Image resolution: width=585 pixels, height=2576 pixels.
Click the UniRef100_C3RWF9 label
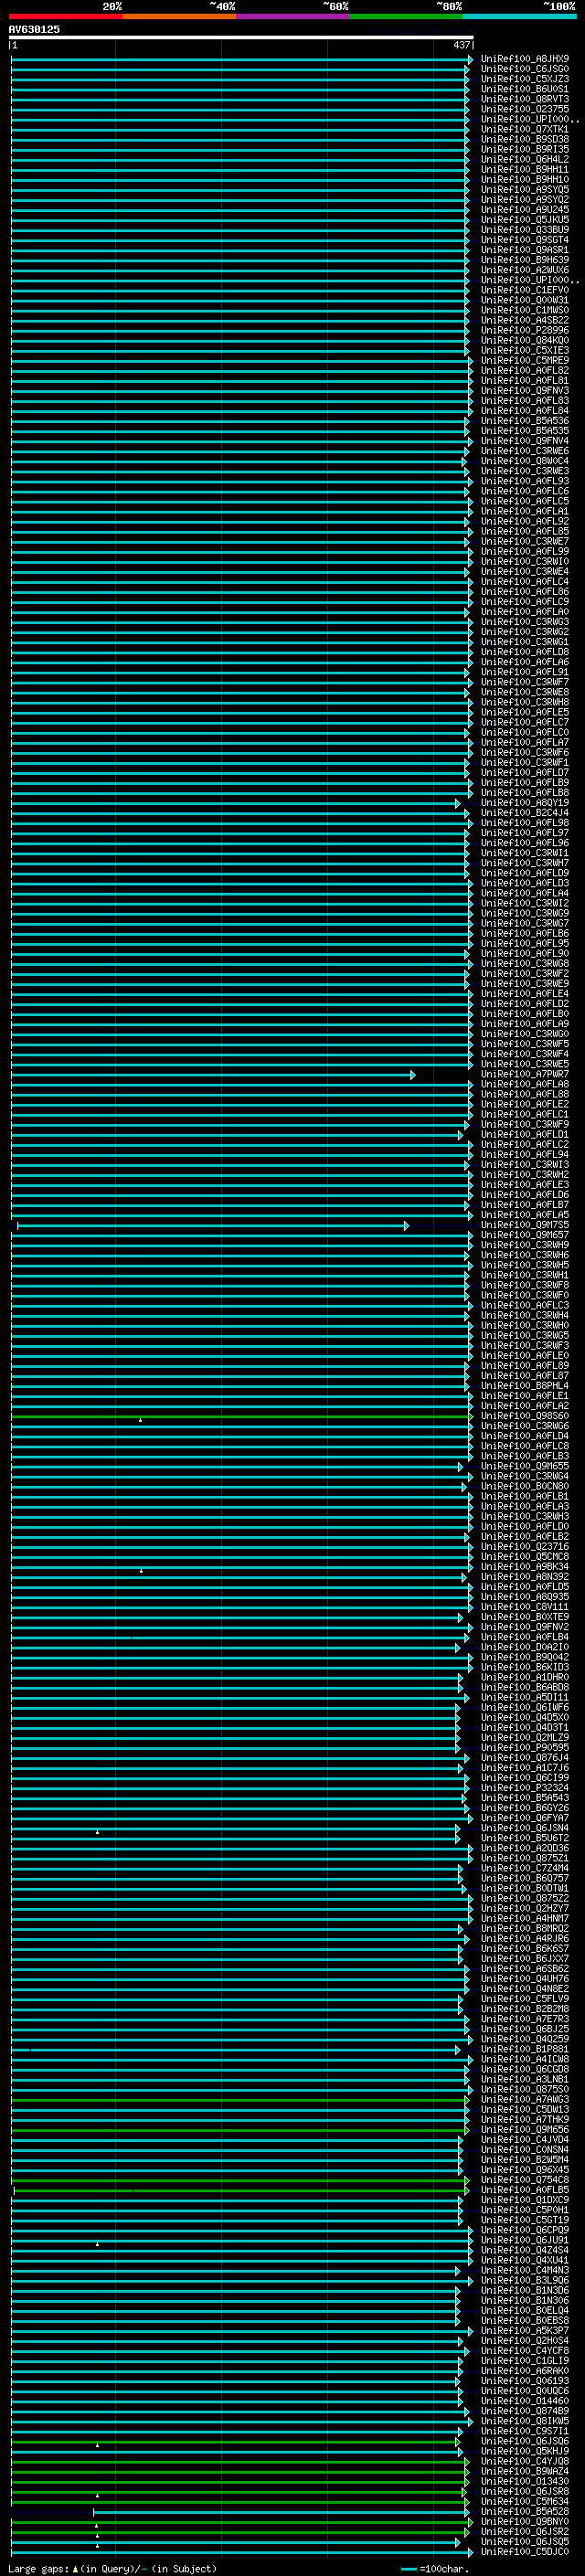[525, 1124]
